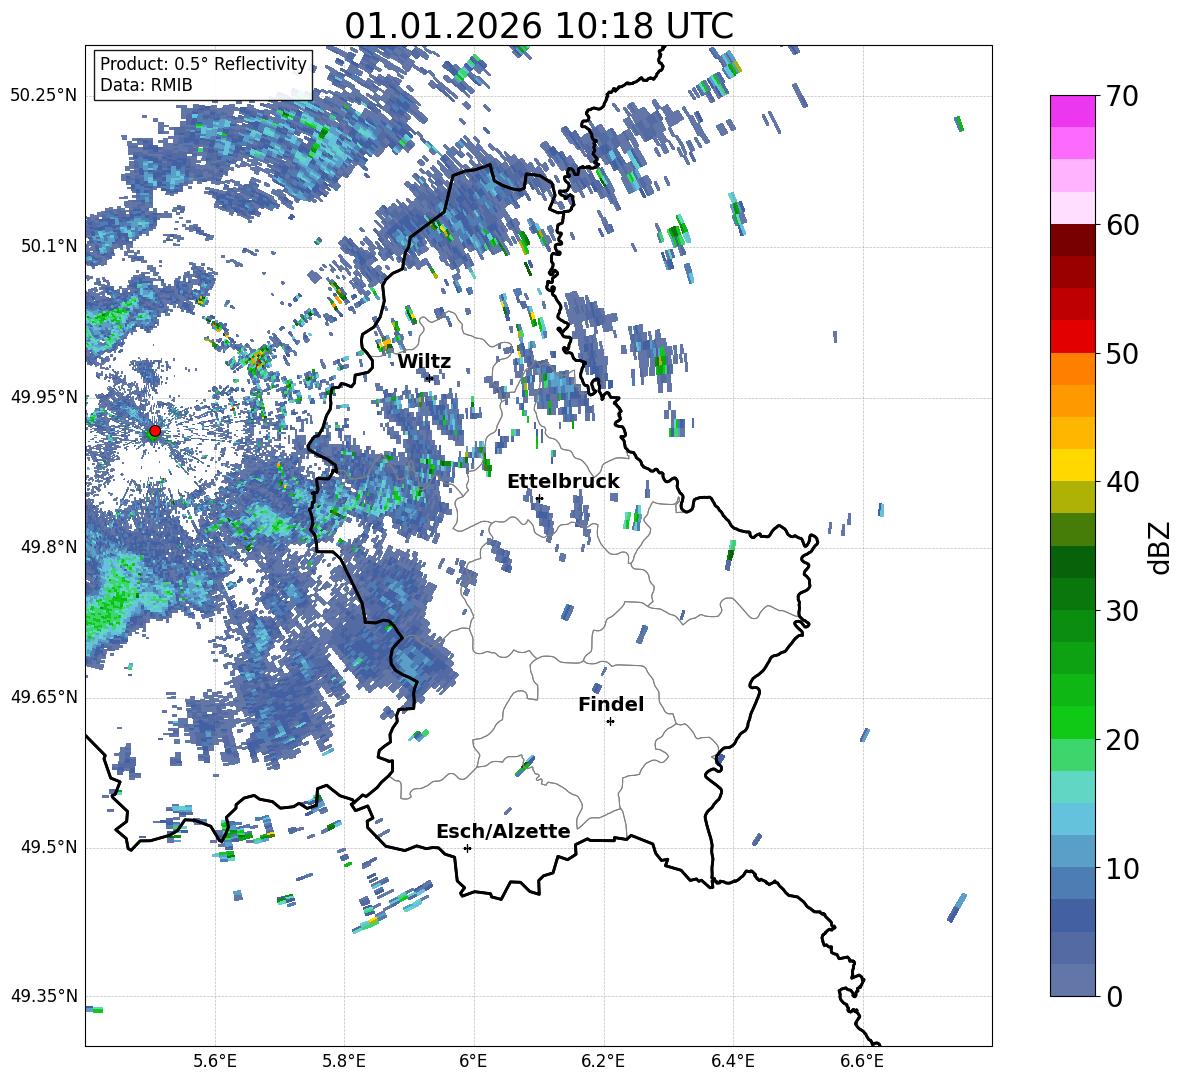Select the Wiltz city label
Screen dimensions: 1184x1081
click(424, 362)
